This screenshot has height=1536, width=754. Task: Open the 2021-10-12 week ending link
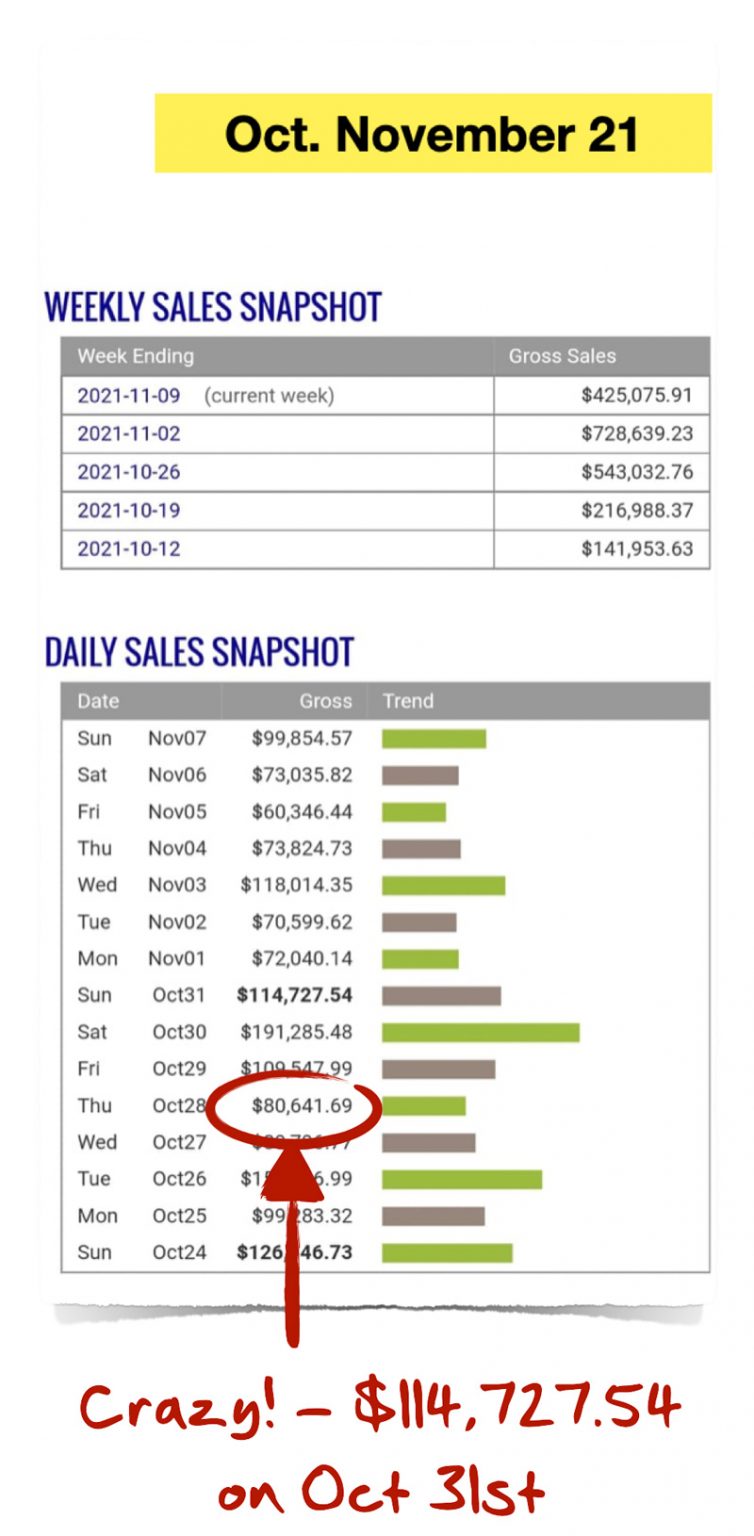[129, 549]
